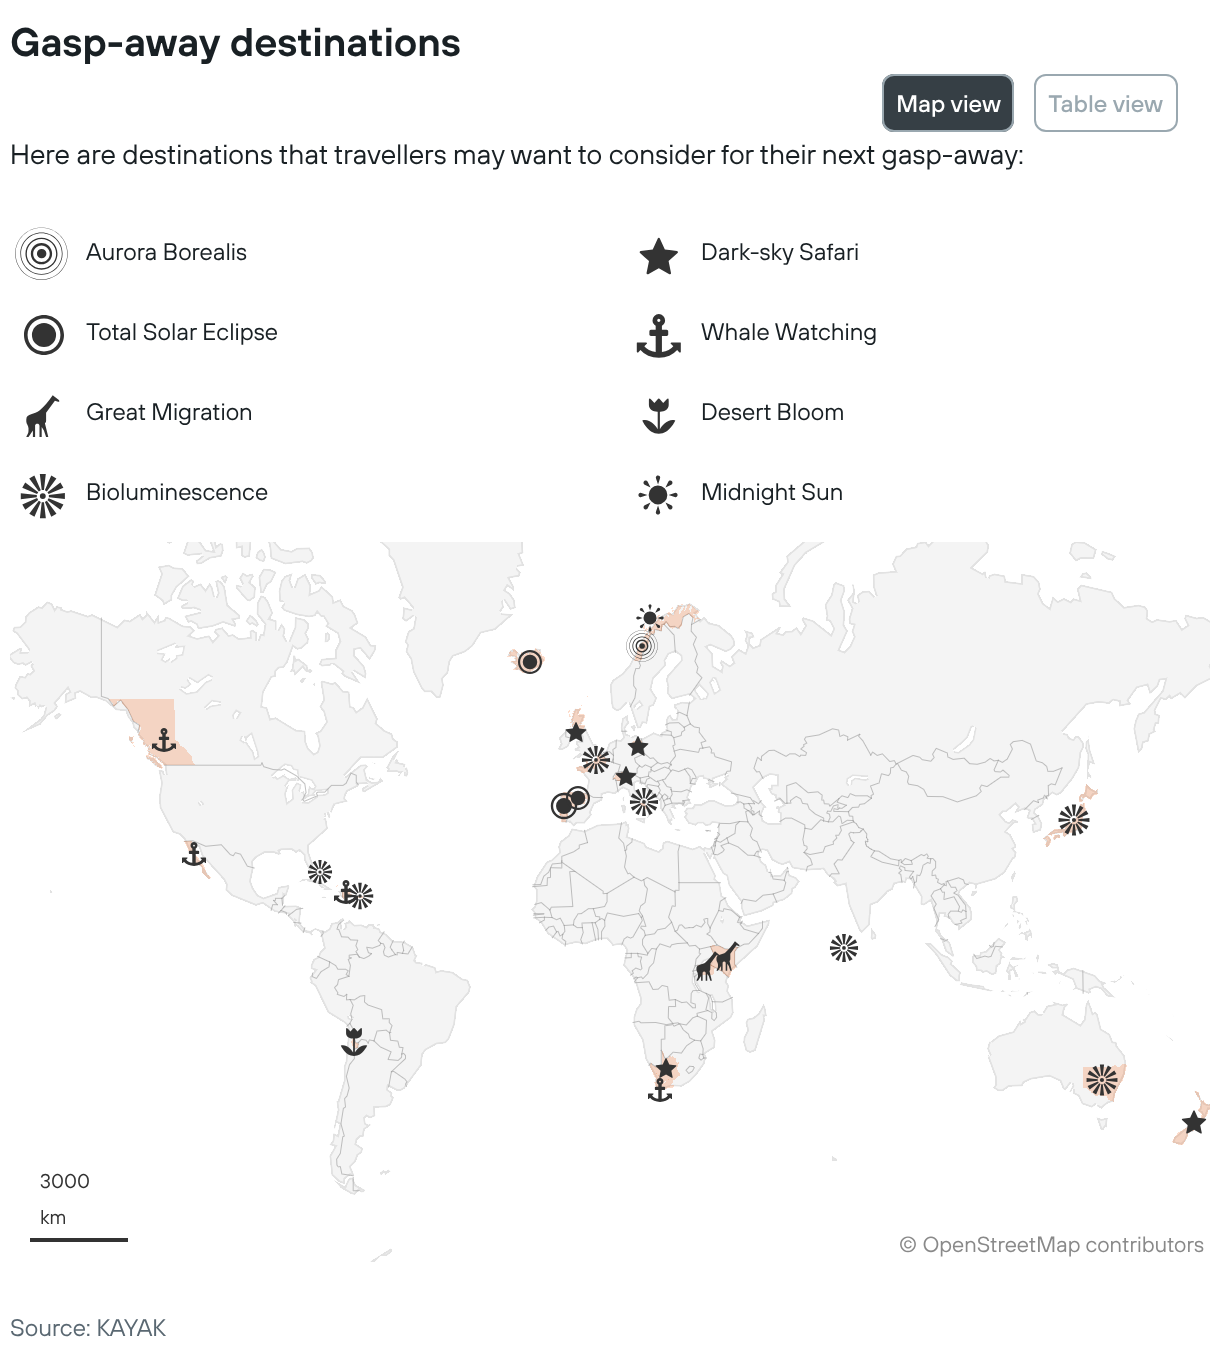Click the Aurora Borealis legend icon

[41, 253]
